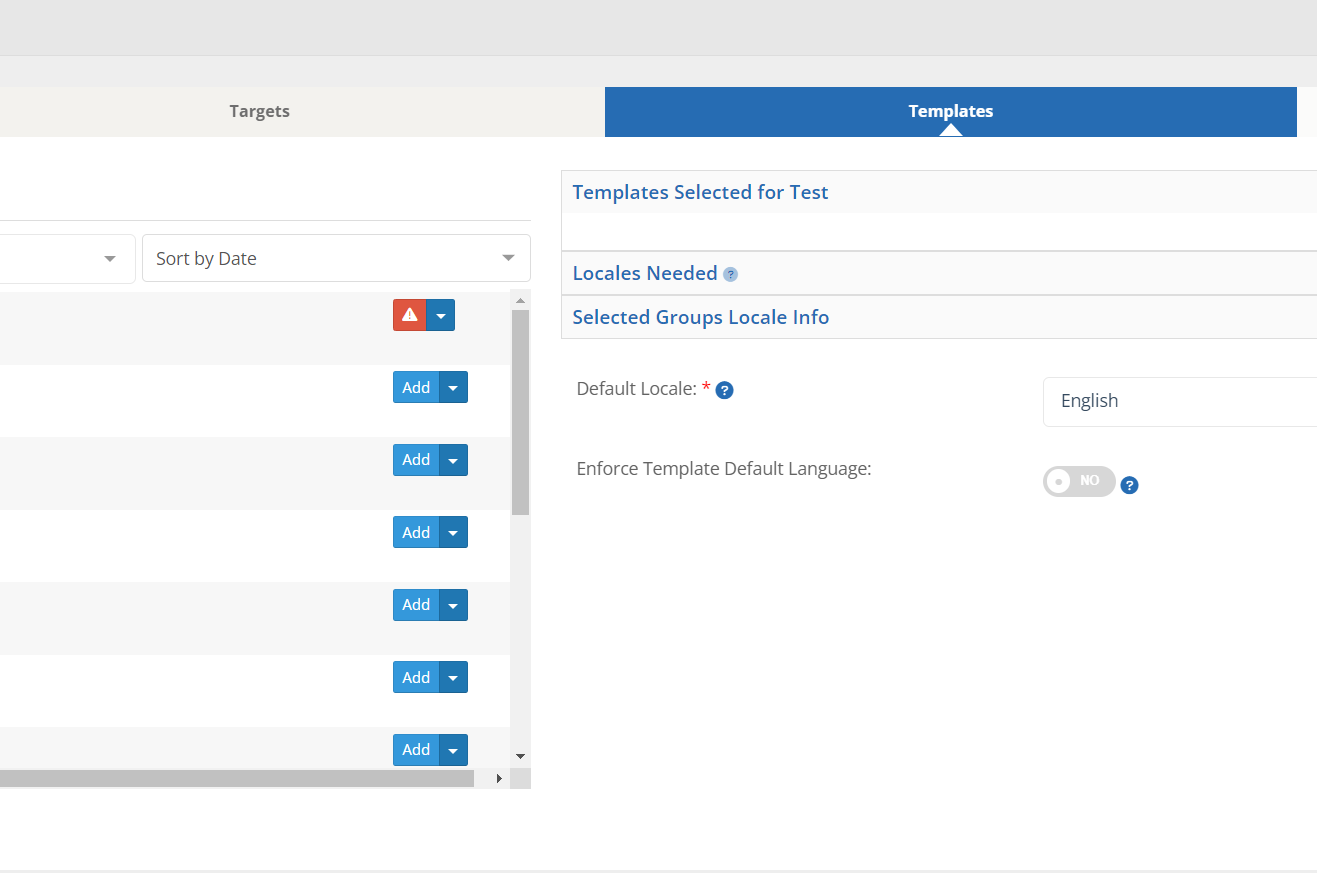1317x873 pixels.
Task: Open the arrow menu beside the fifth Add button
Action: pos(453,678)
